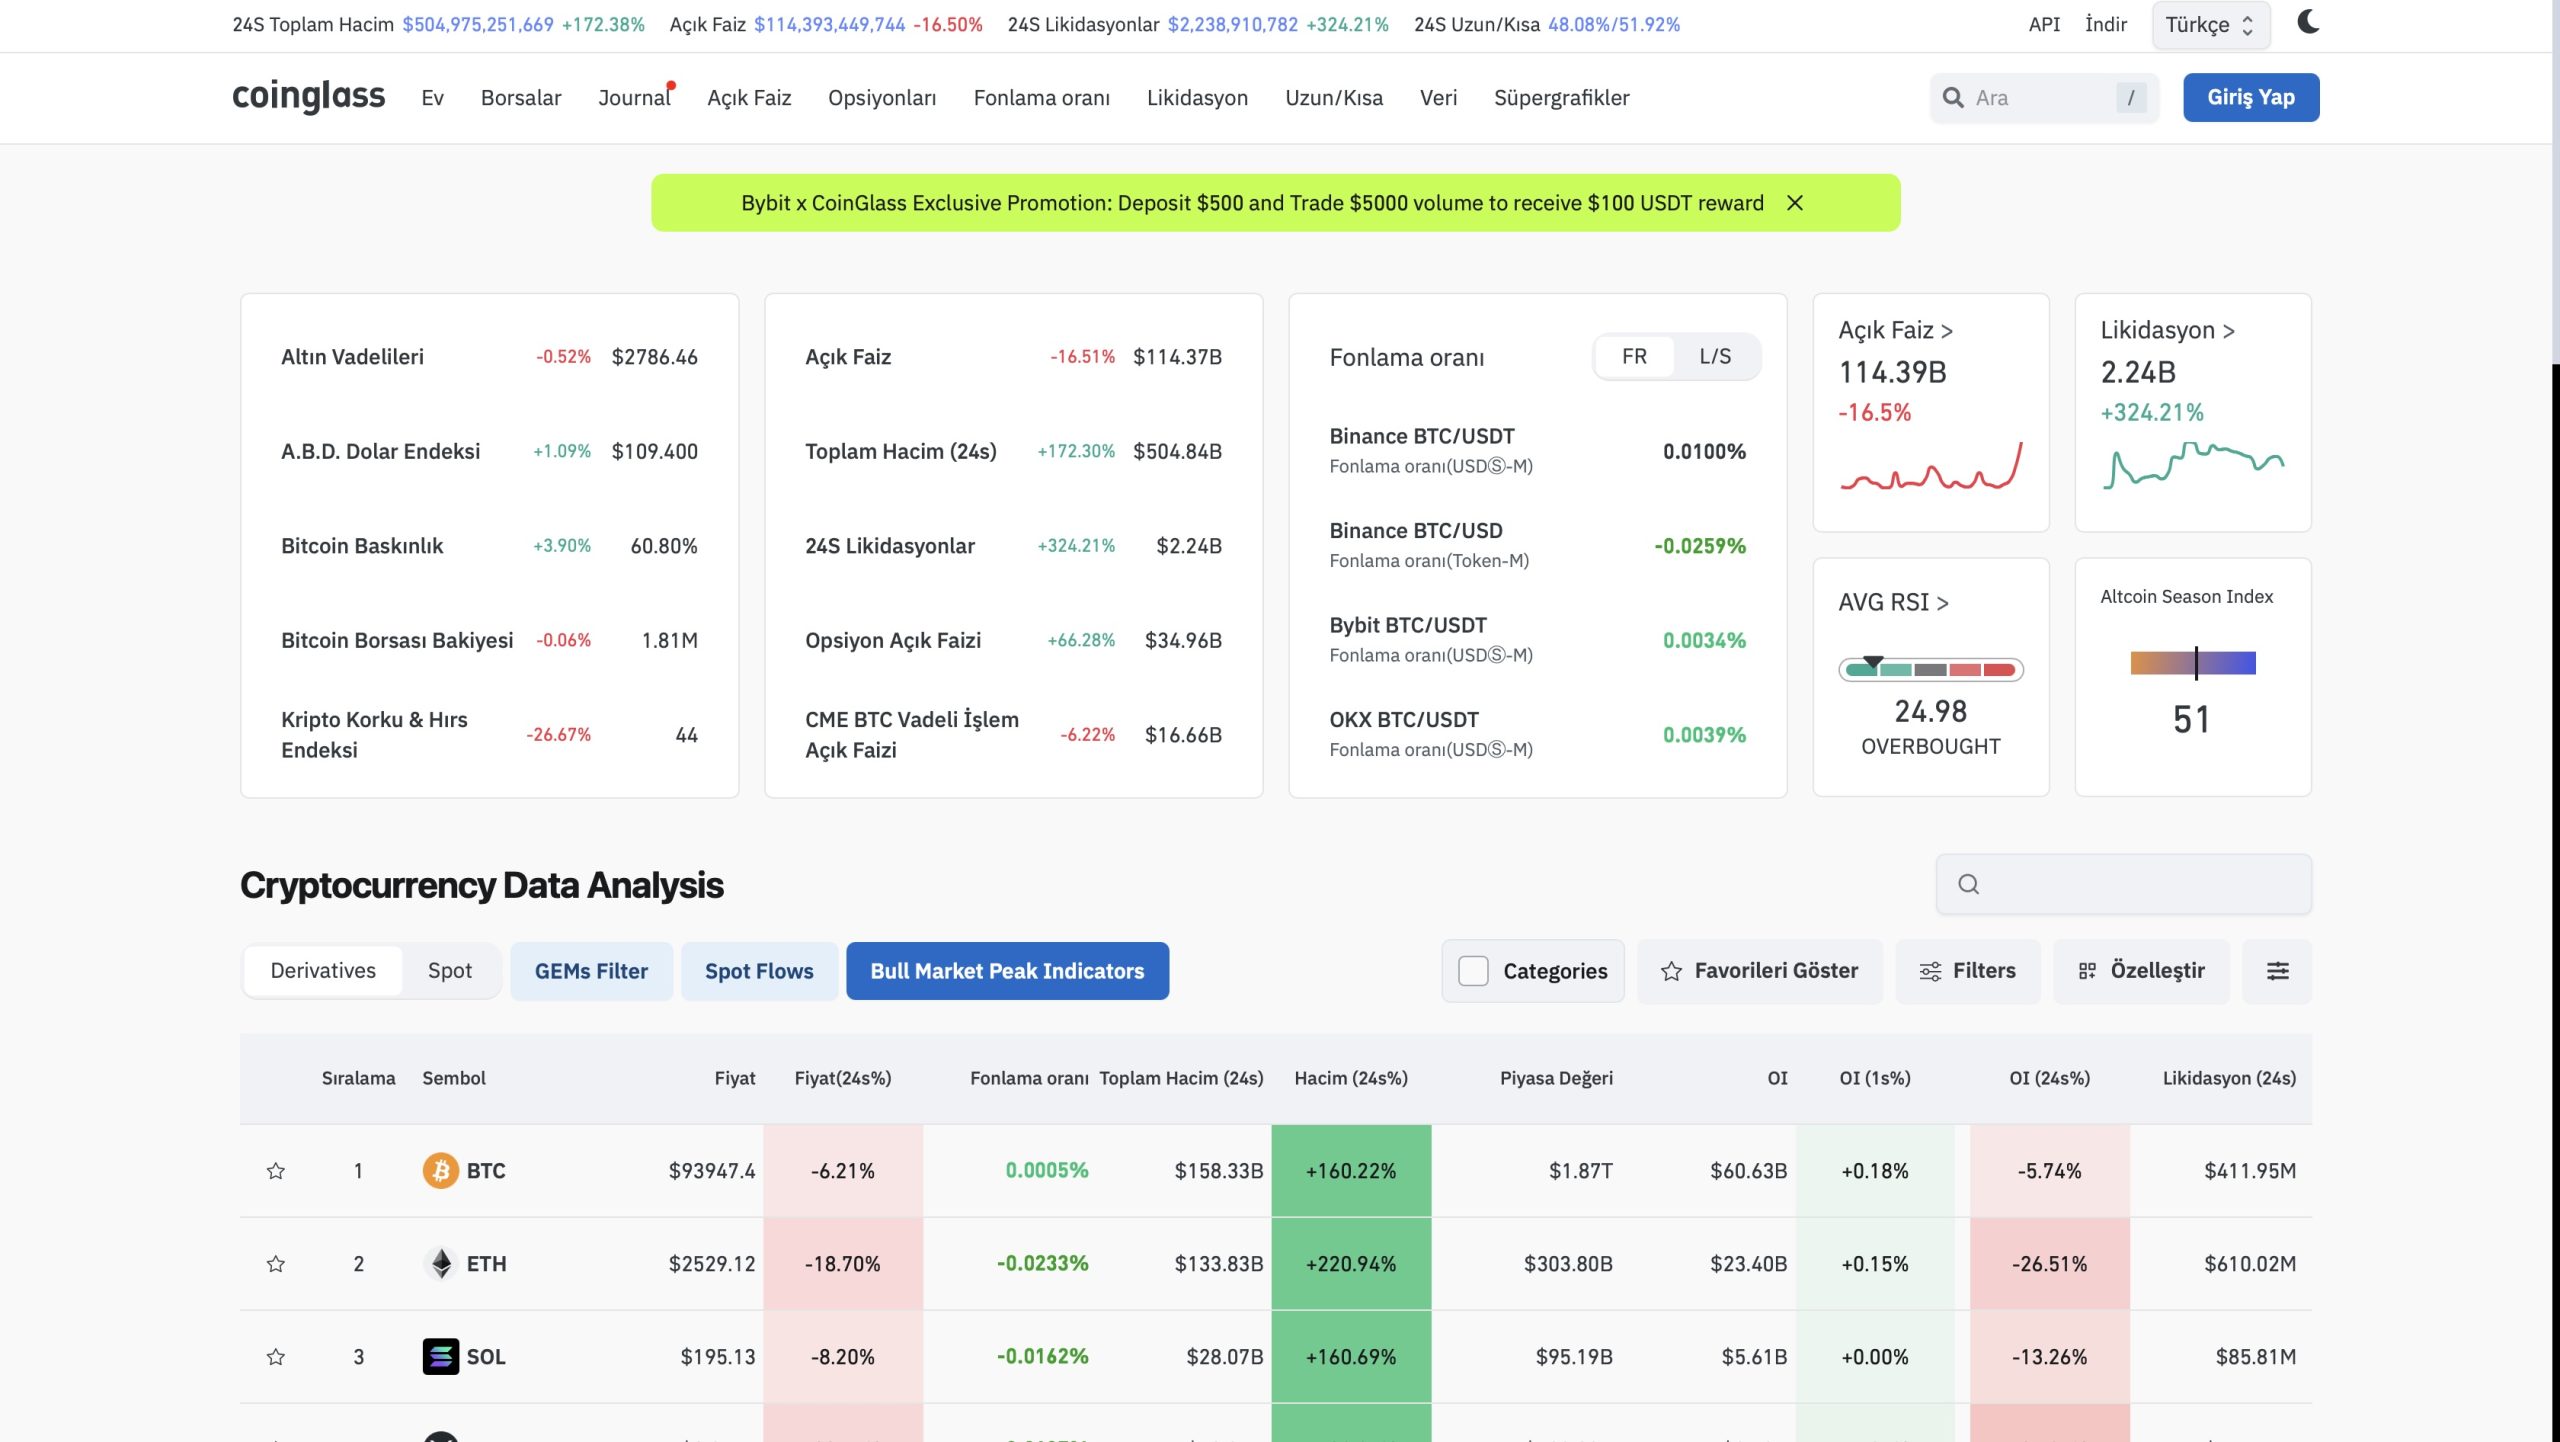Switch table to Derivatives view
This screenshot has width=2560, height=1442.
tap(323, 971)
